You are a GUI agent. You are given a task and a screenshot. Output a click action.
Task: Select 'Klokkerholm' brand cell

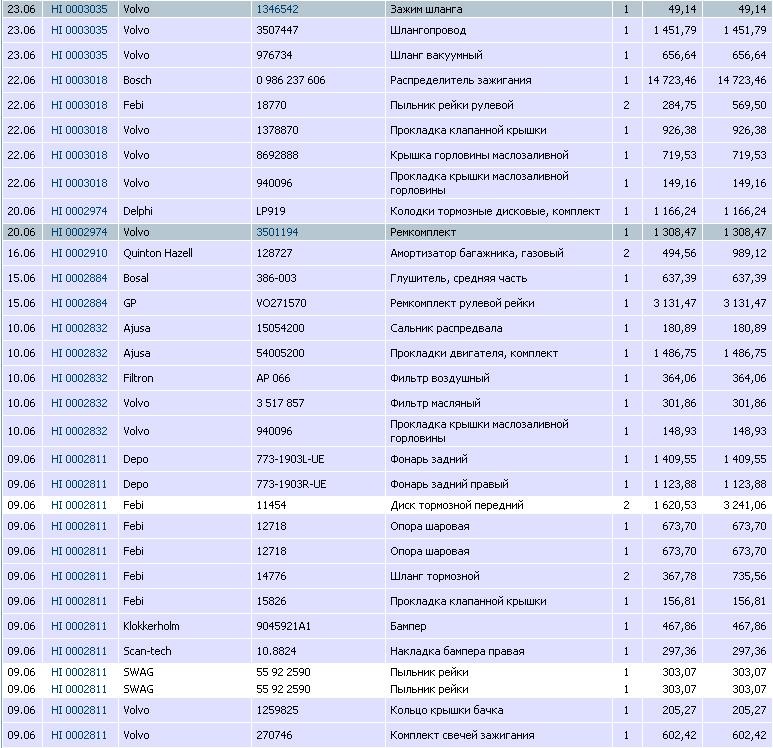151,626
